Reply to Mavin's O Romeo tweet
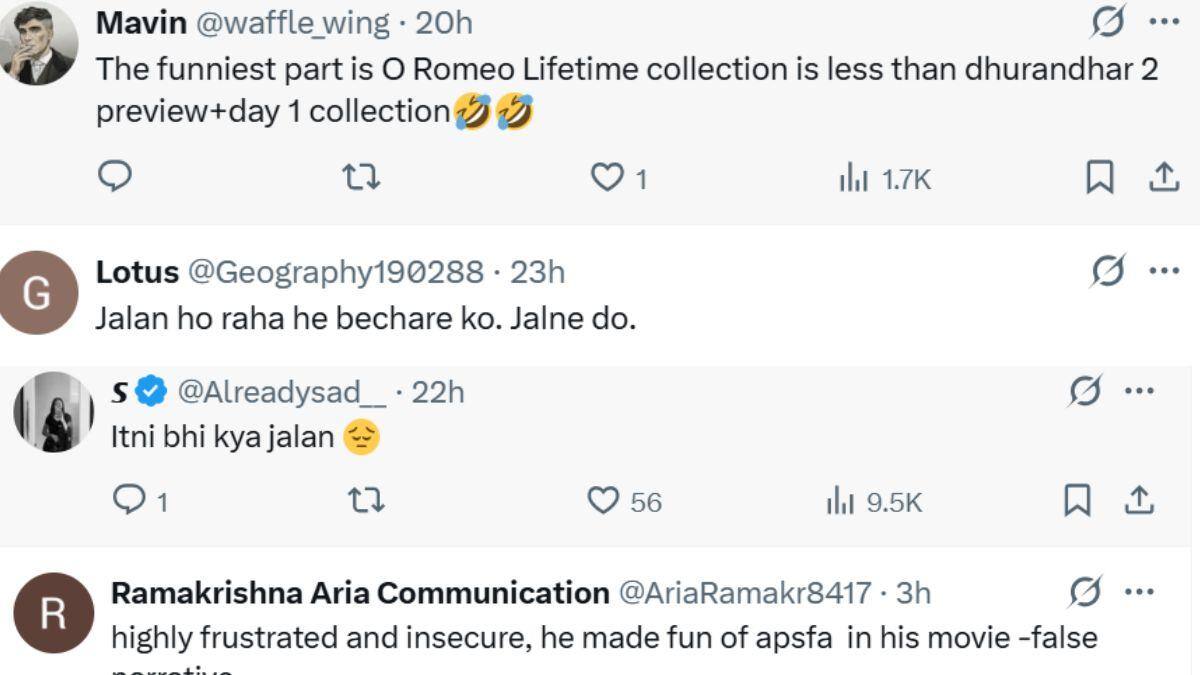Viewport: 1200px width, 675px height. tap(115, 177)
